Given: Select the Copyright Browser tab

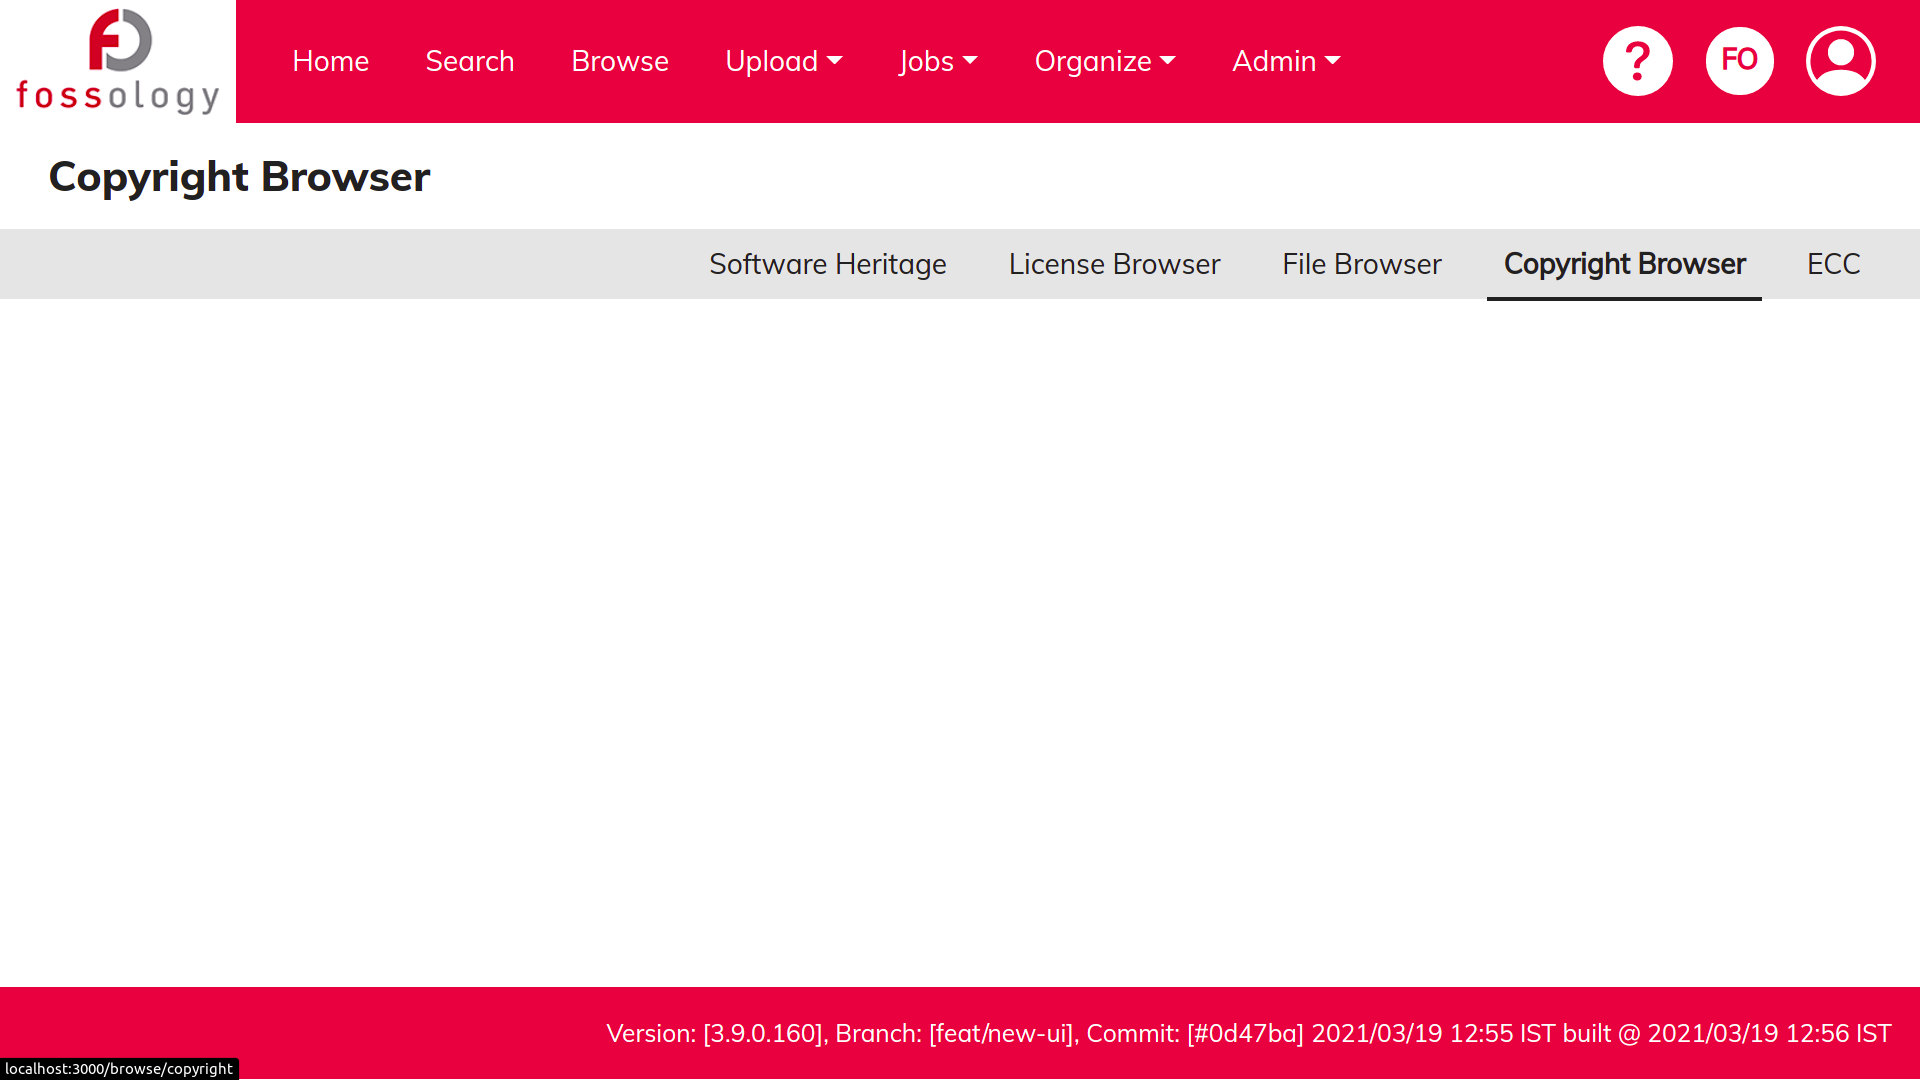Looking at the screenshot, I should click(x=1625, y=264).
